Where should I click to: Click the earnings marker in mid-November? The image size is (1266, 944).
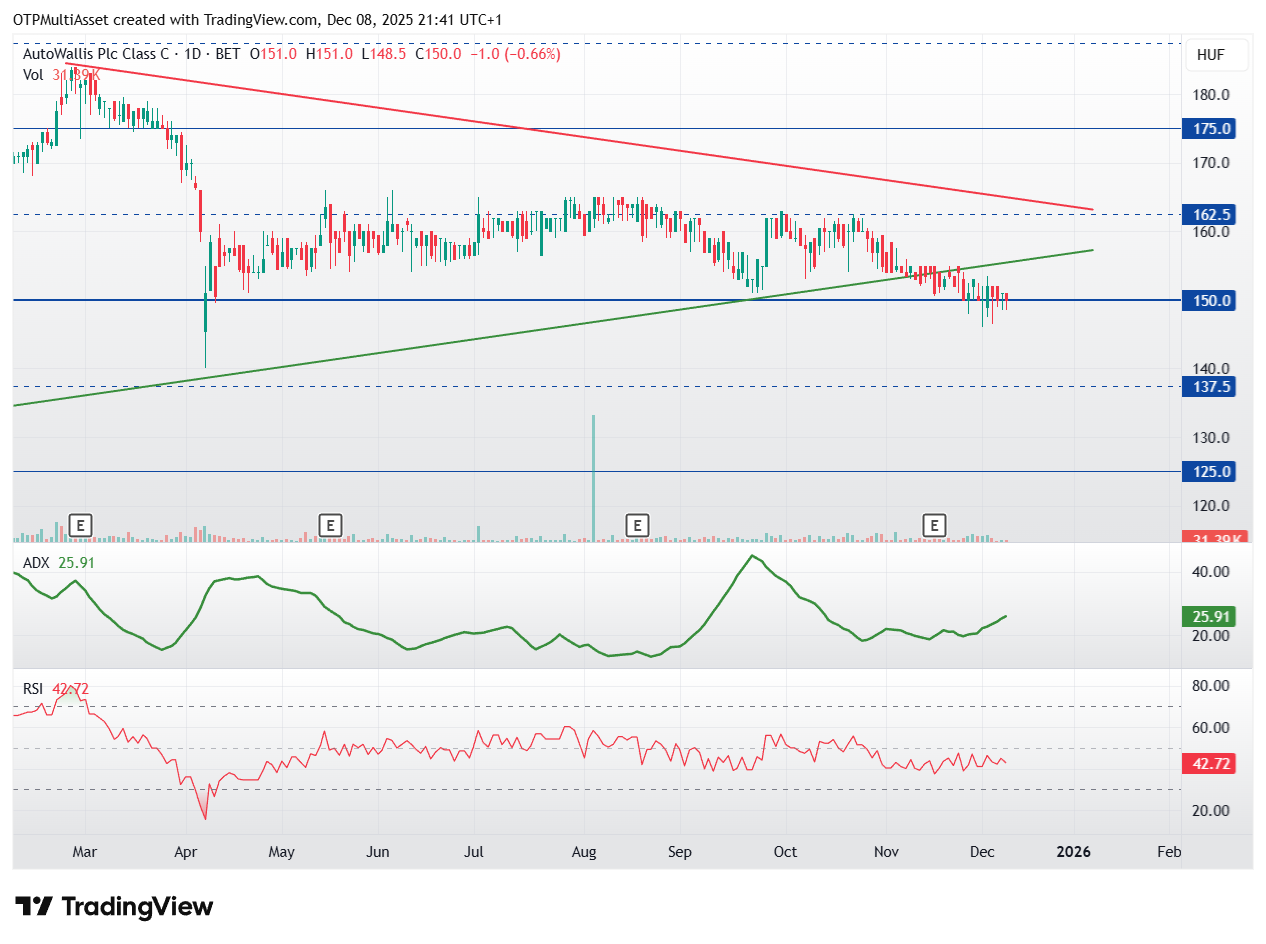tap(934, 525)
